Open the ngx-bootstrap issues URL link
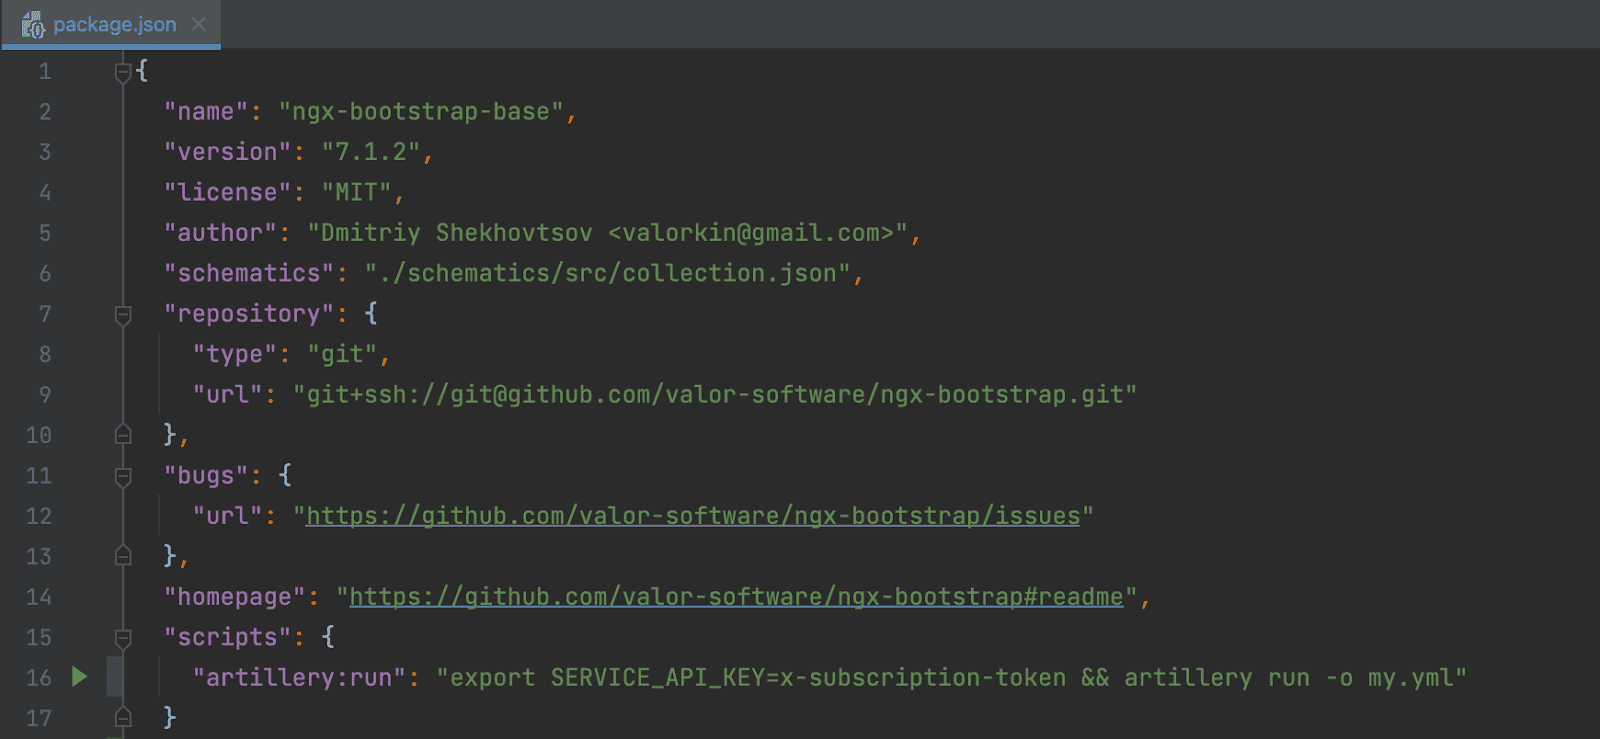Screen dimensions: 1600x739 [x=692, y=516]
